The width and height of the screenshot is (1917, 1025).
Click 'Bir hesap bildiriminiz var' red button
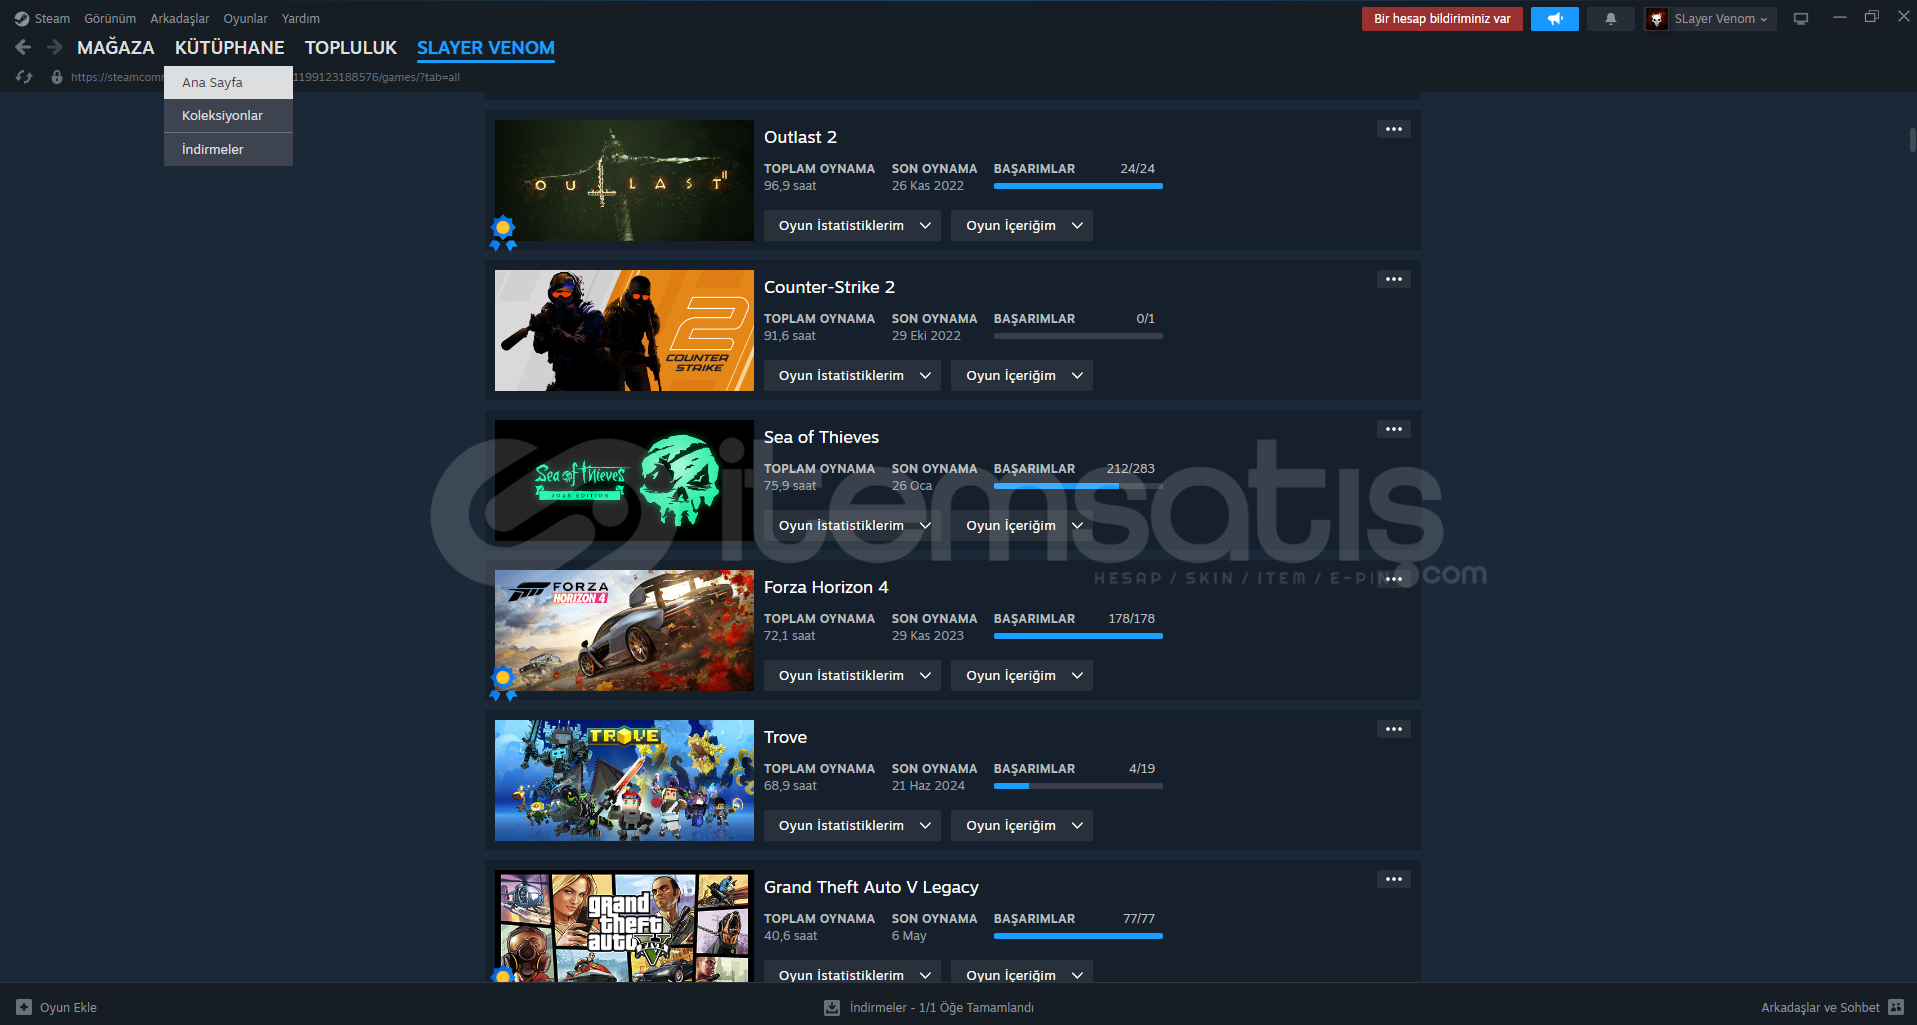click(x=1442, y=19)
